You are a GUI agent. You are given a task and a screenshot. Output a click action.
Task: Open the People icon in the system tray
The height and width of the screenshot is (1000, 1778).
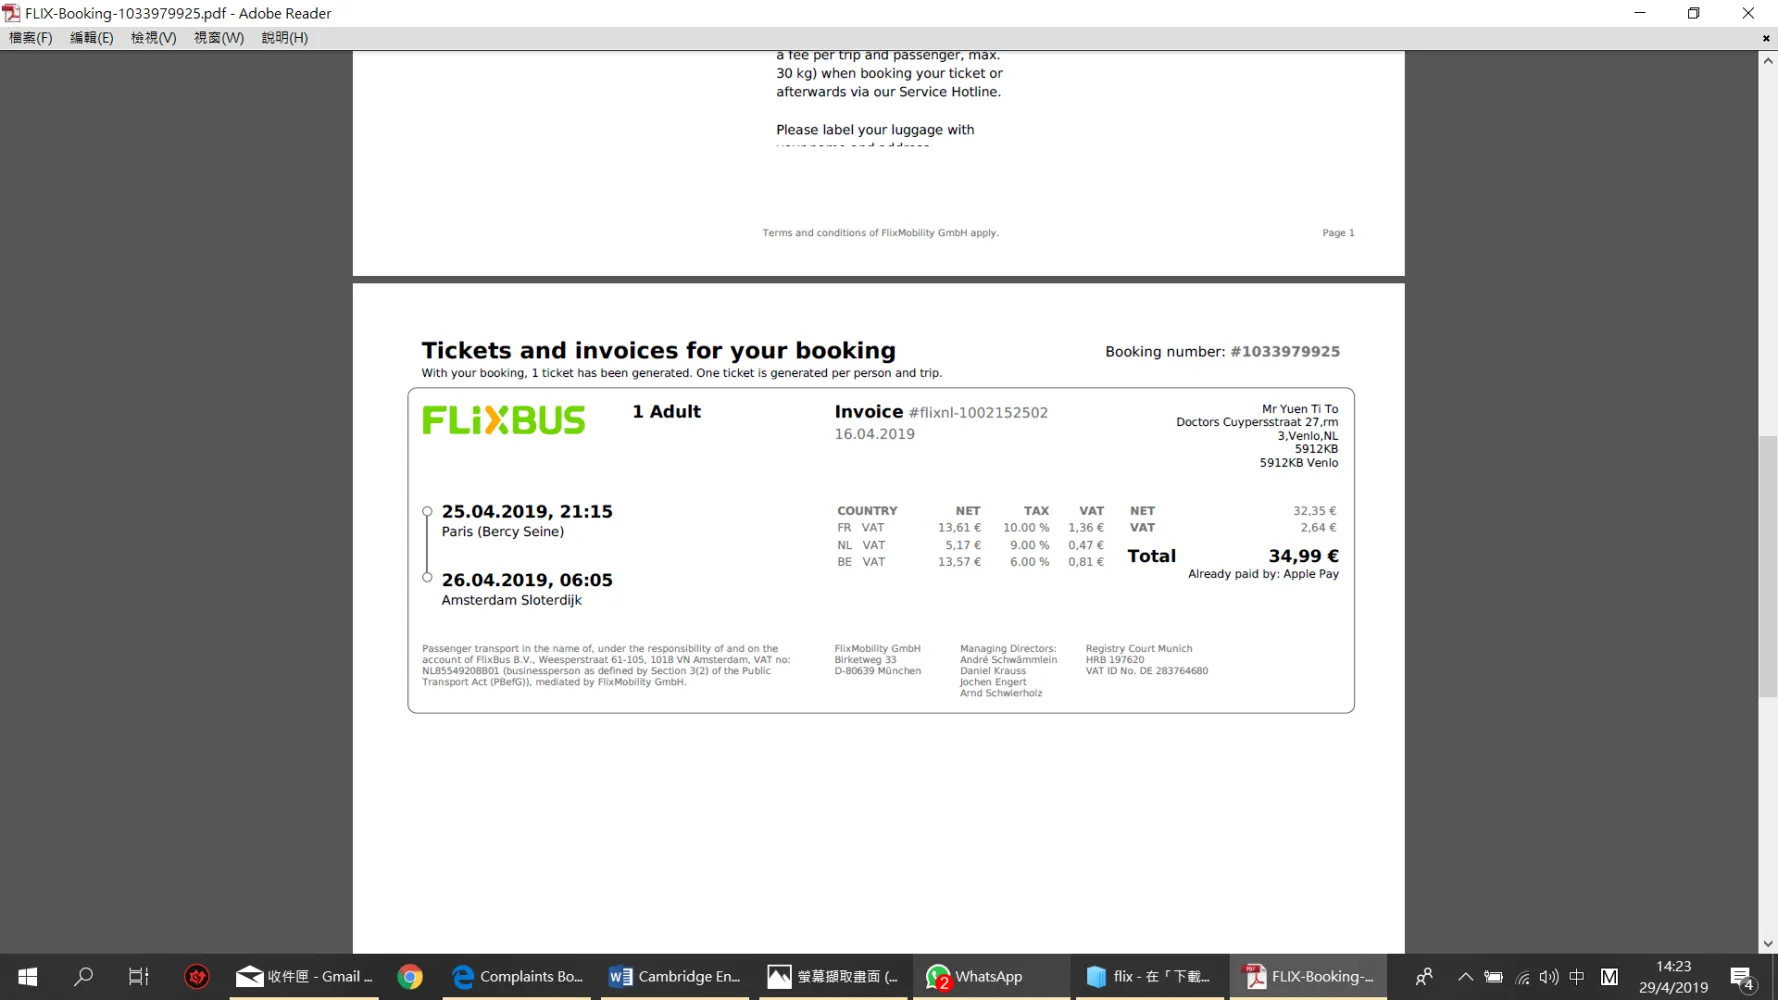pyautogui.click(x=1424, y=977)
